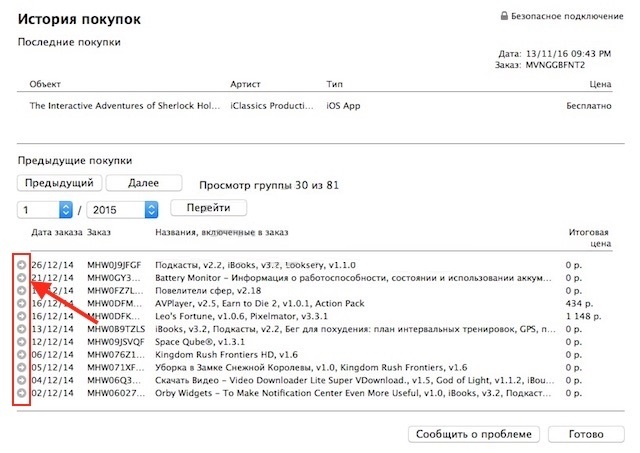Open arrow for Leo's Fortune order
The image size is (640, 453).
21,317
